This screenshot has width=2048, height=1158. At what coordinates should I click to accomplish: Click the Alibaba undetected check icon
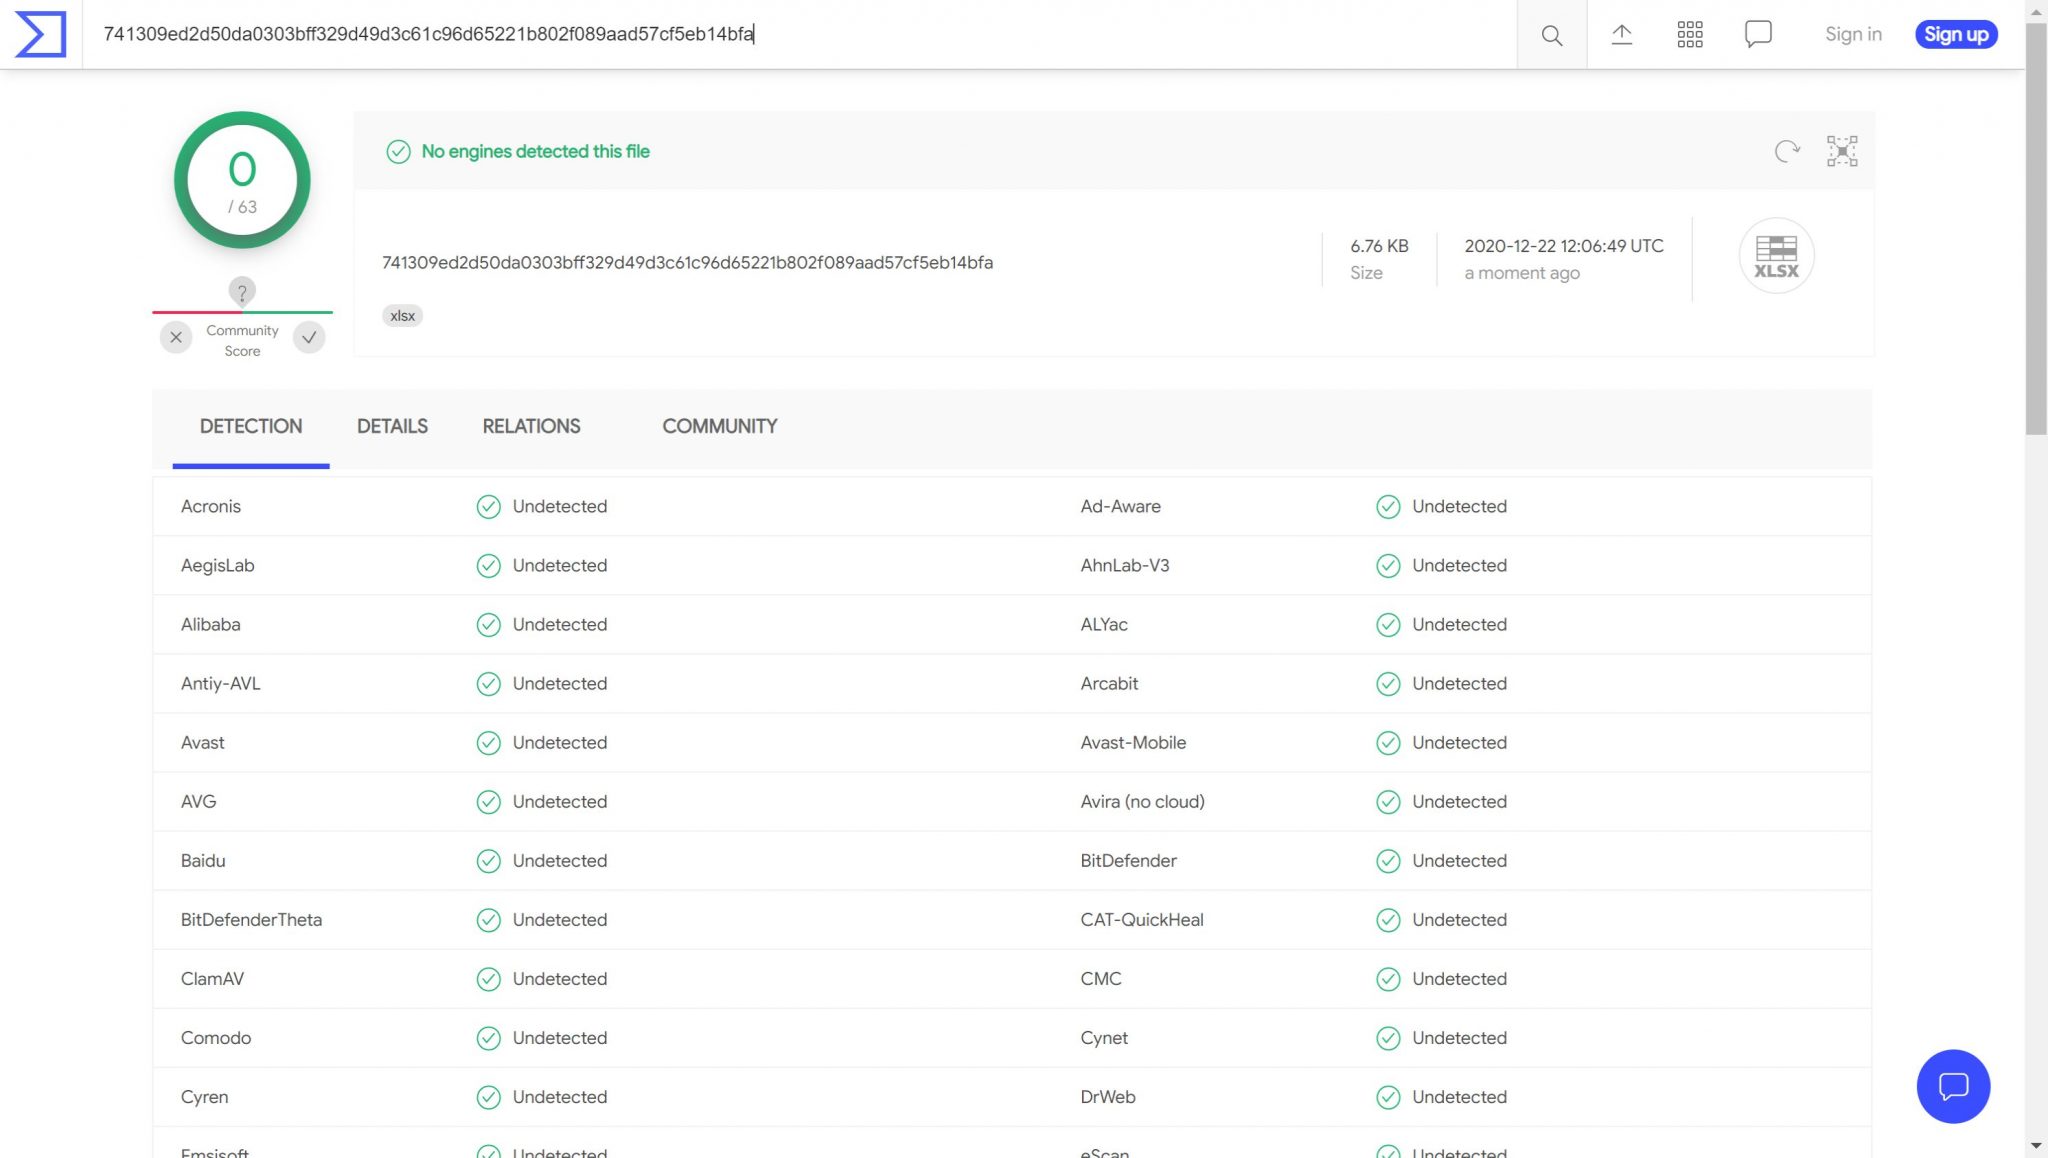click(x=488, y=625)
